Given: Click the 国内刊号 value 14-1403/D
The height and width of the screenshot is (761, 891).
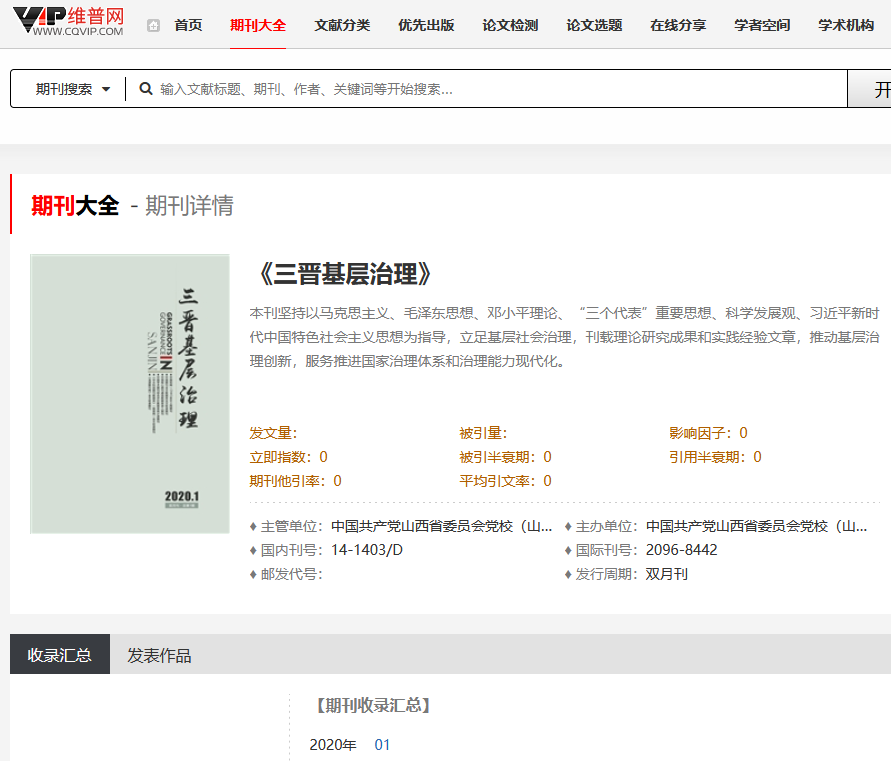Looking at the screenshot, I should (367, 550).
